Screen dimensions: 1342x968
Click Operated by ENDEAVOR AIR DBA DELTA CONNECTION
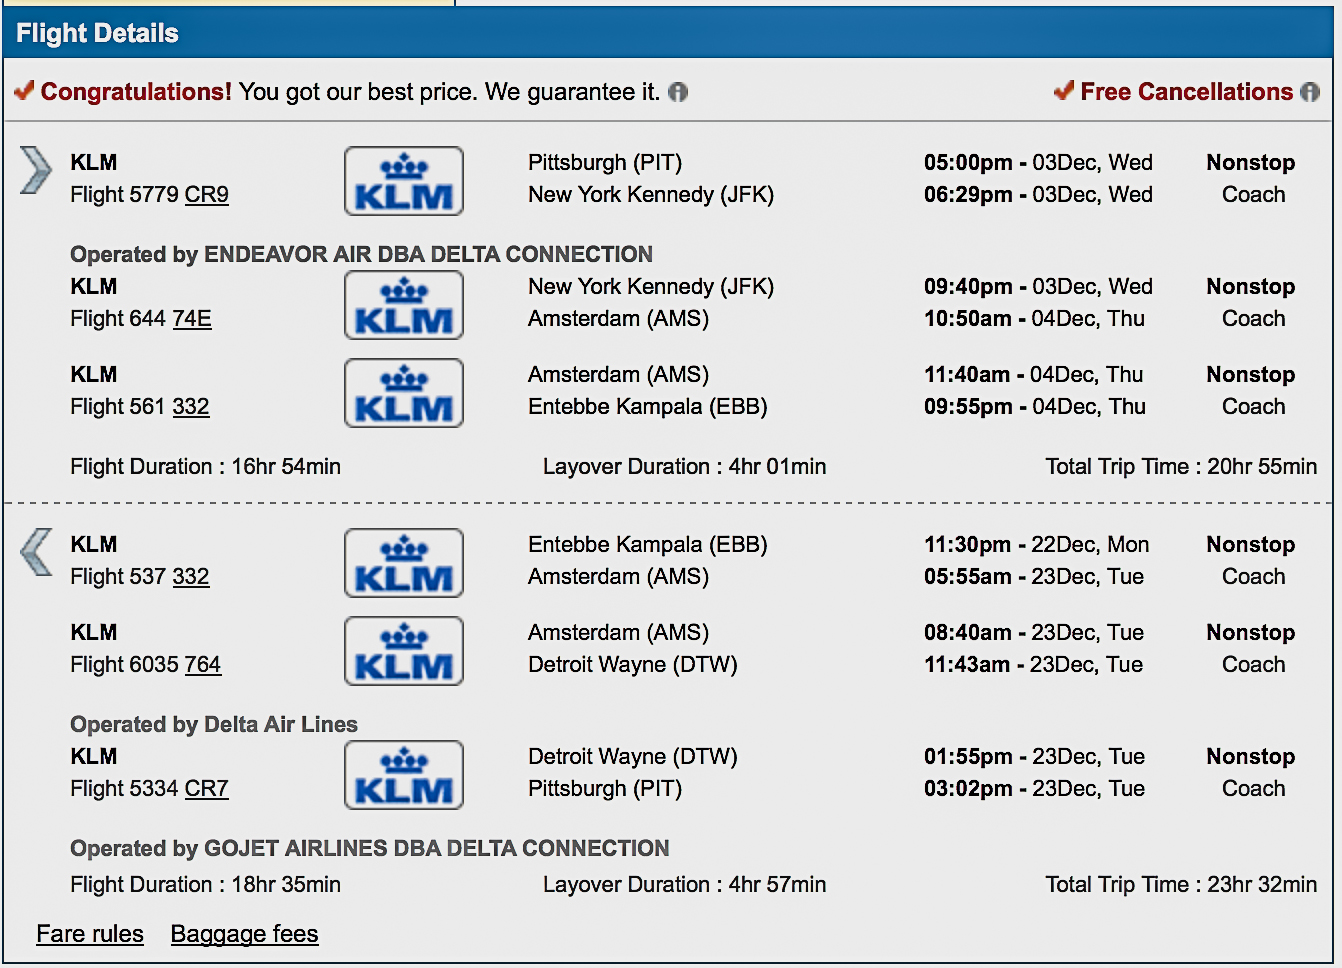(x=361, y=255)
